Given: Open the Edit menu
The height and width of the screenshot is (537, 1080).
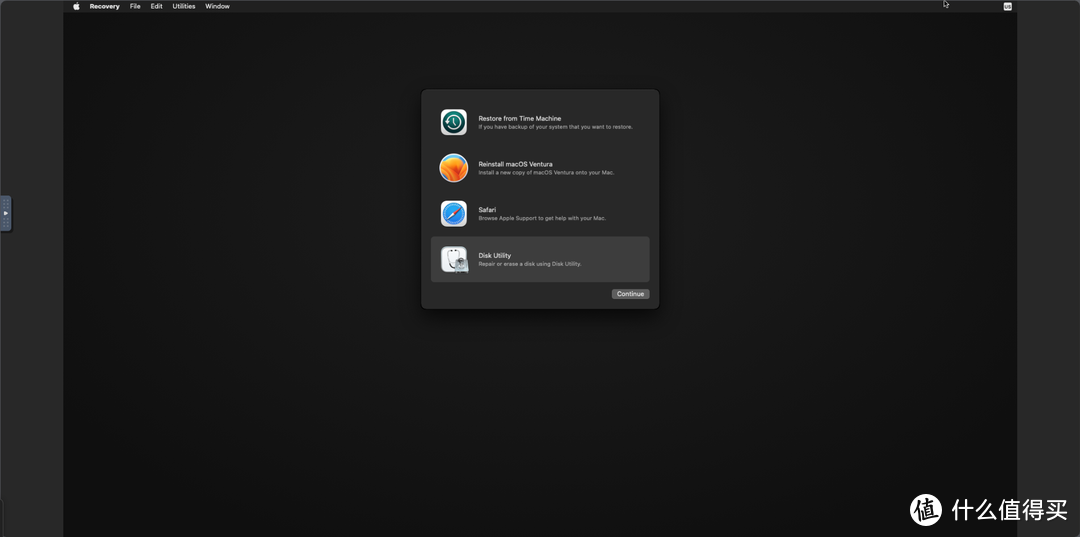Looking at the screenshot, I should 156,6.
